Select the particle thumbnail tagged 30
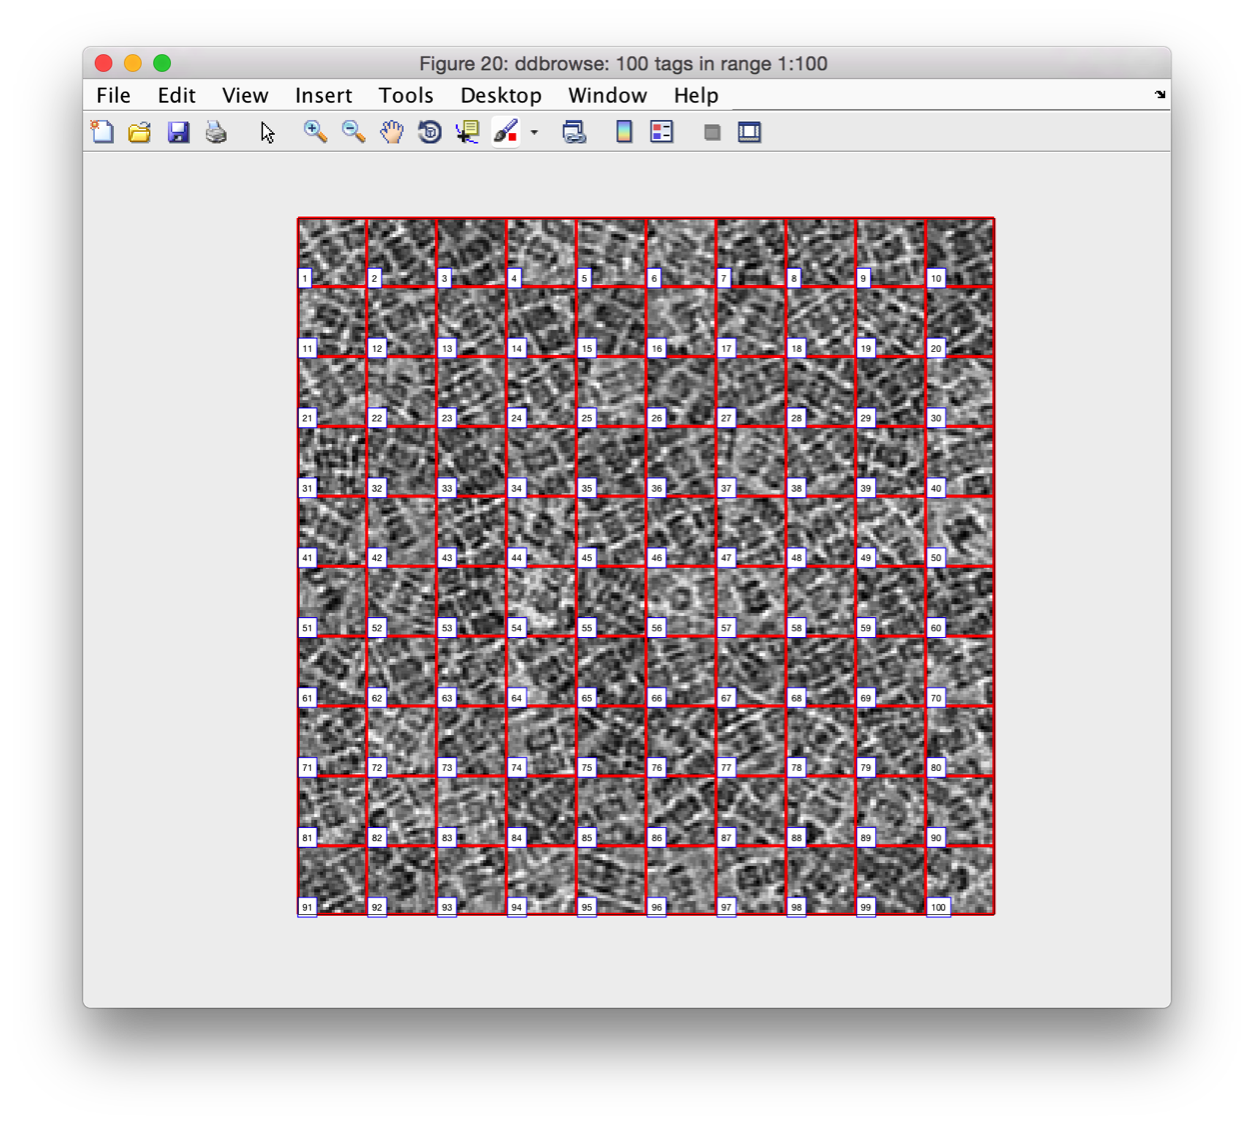Viewport: 1254px width, 1125px height. pos(960,392)
